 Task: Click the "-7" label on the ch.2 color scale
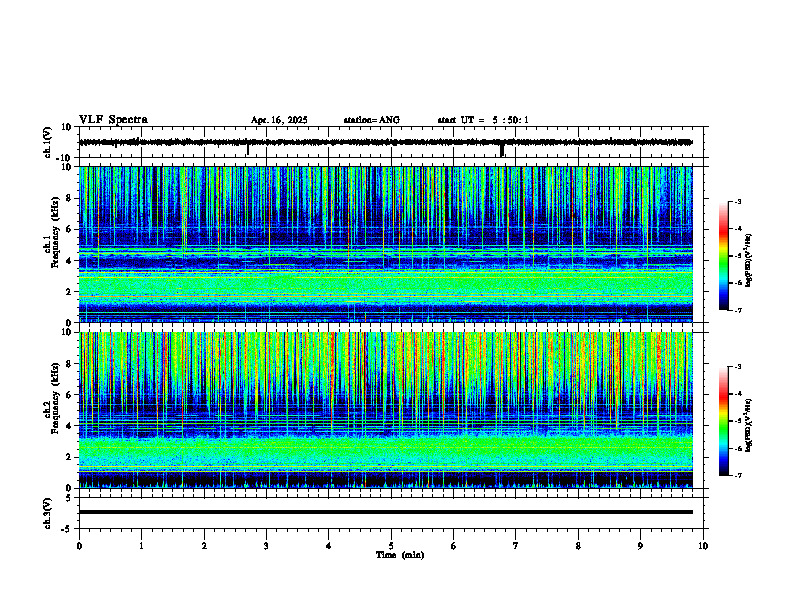tap(737, 475)
